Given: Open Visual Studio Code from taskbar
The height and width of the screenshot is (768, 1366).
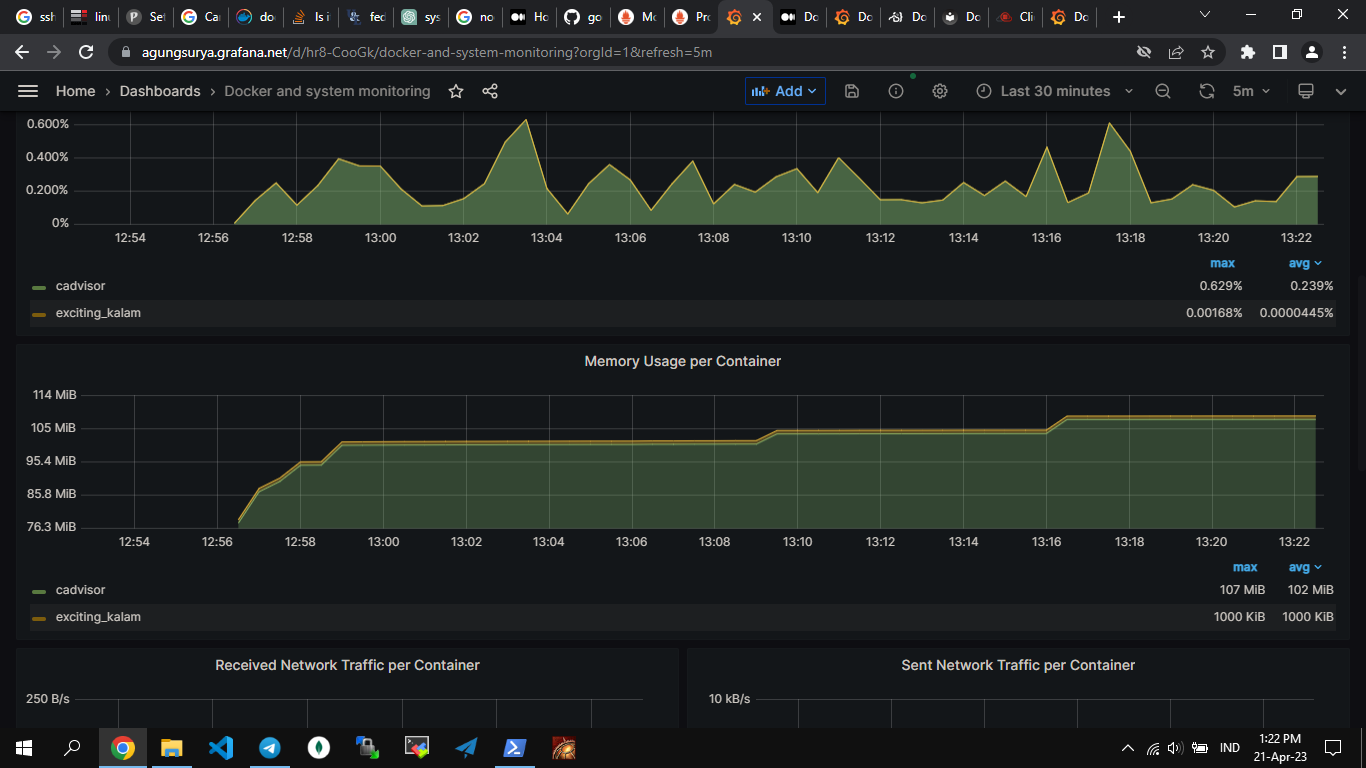Looking at the screenshot, I should [x=221, y=747].
